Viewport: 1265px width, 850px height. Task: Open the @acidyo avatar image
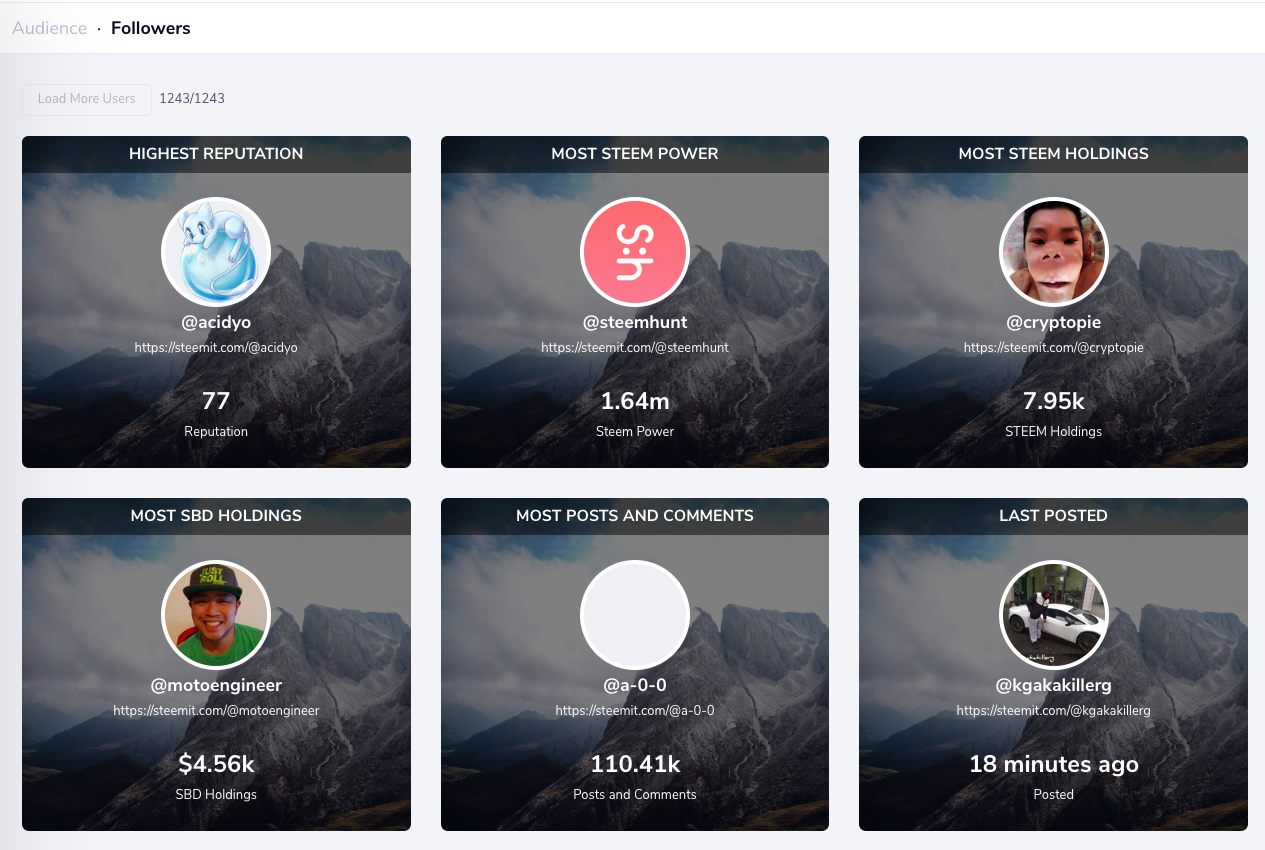click(x=216, y=252)
